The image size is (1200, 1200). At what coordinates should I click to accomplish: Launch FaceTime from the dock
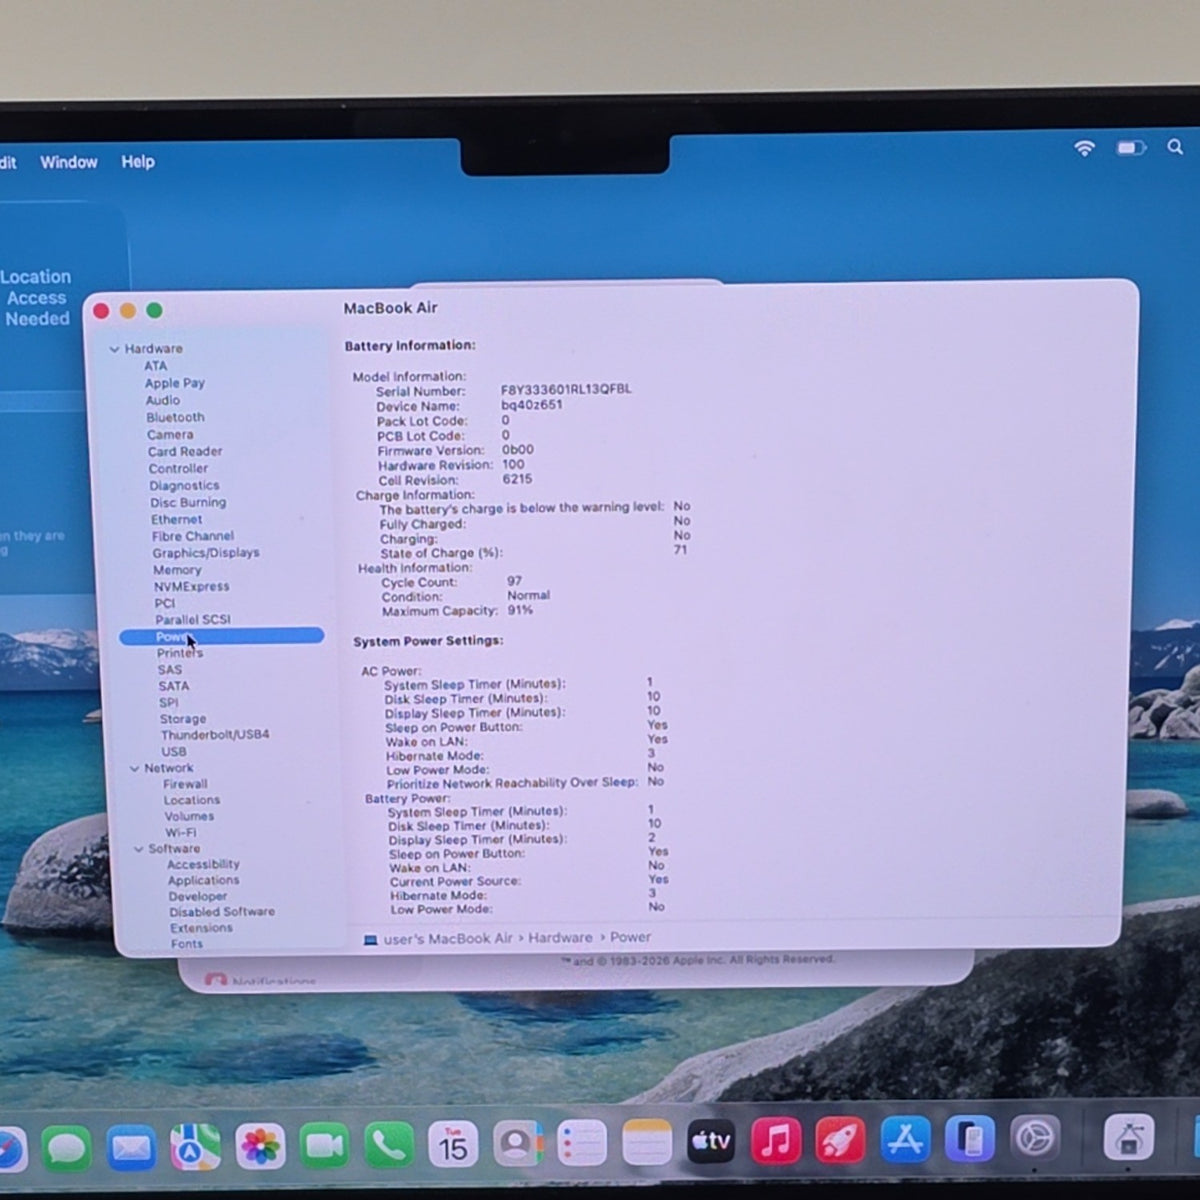[324, 1146]
